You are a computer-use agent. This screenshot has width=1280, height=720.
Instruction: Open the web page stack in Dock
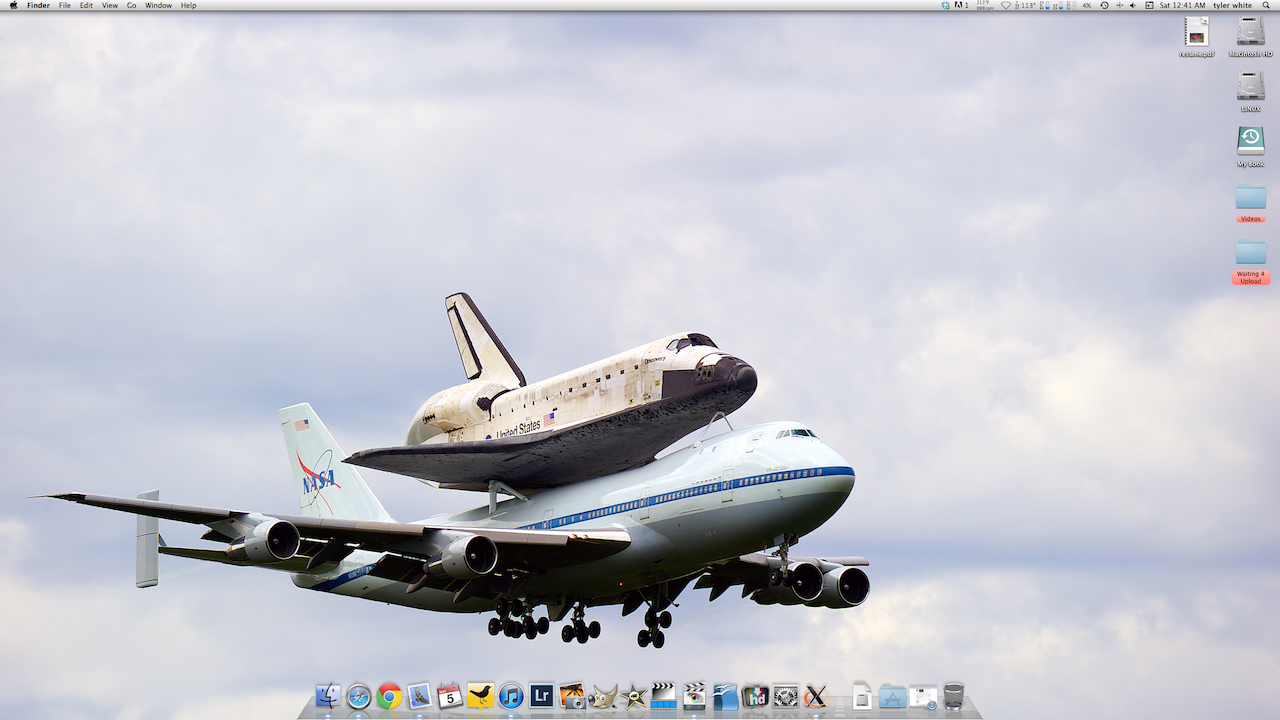click(x=923, y=696)
